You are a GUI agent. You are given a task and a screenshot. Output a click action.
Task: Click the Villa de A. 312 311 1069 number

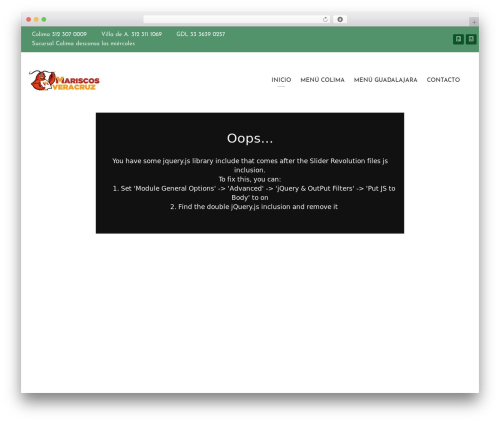pos(132,34)
